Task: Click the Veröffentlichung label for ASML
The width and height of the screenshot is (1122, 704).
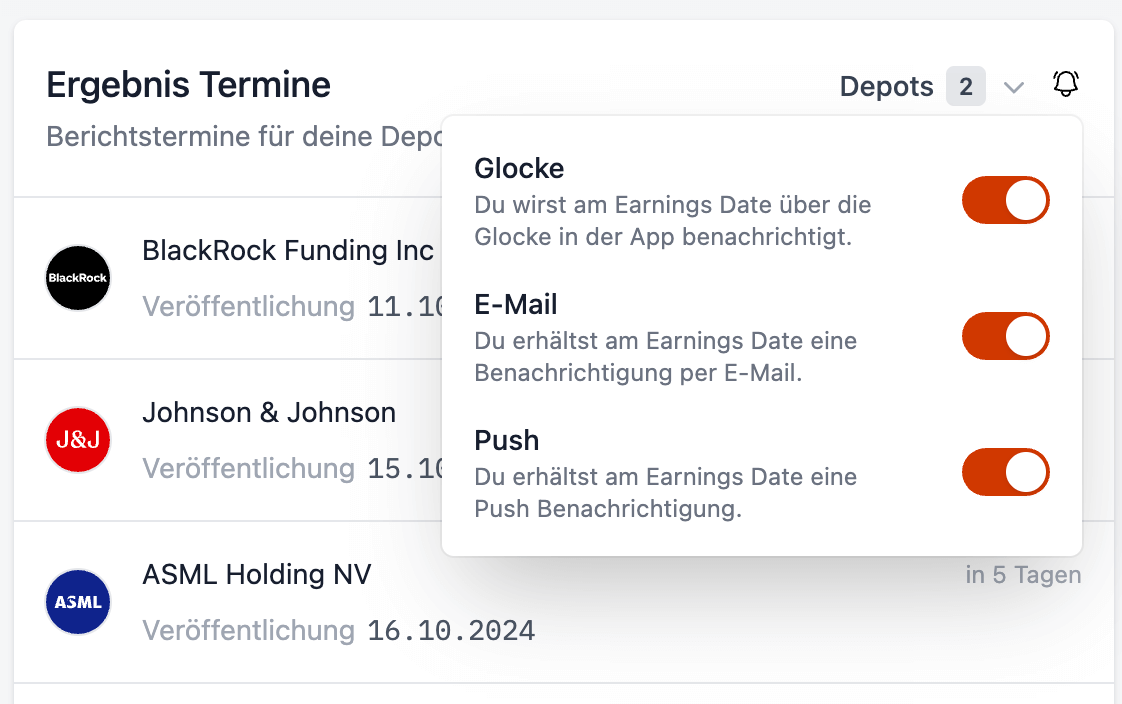Action: pos(249,630)
